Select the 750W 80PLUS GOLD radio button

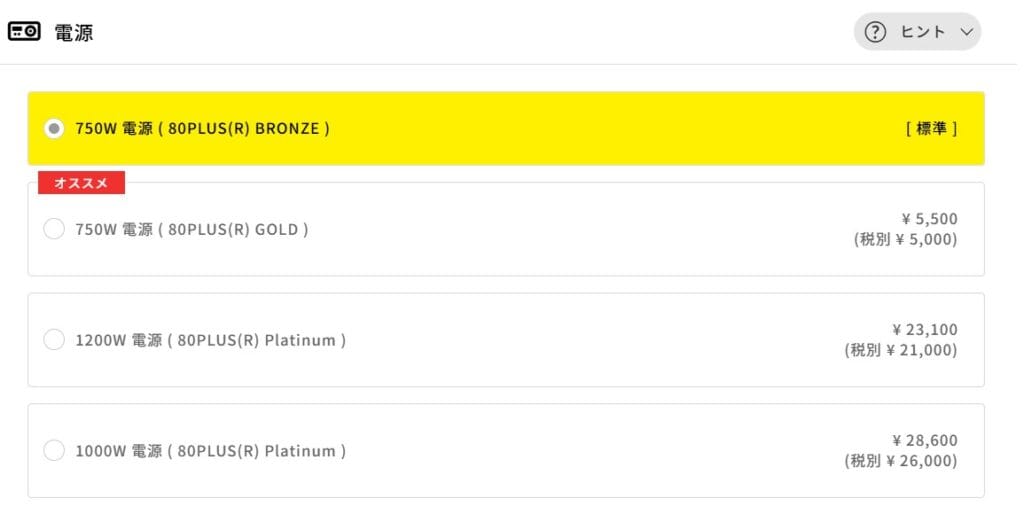(x=54, y=229)
